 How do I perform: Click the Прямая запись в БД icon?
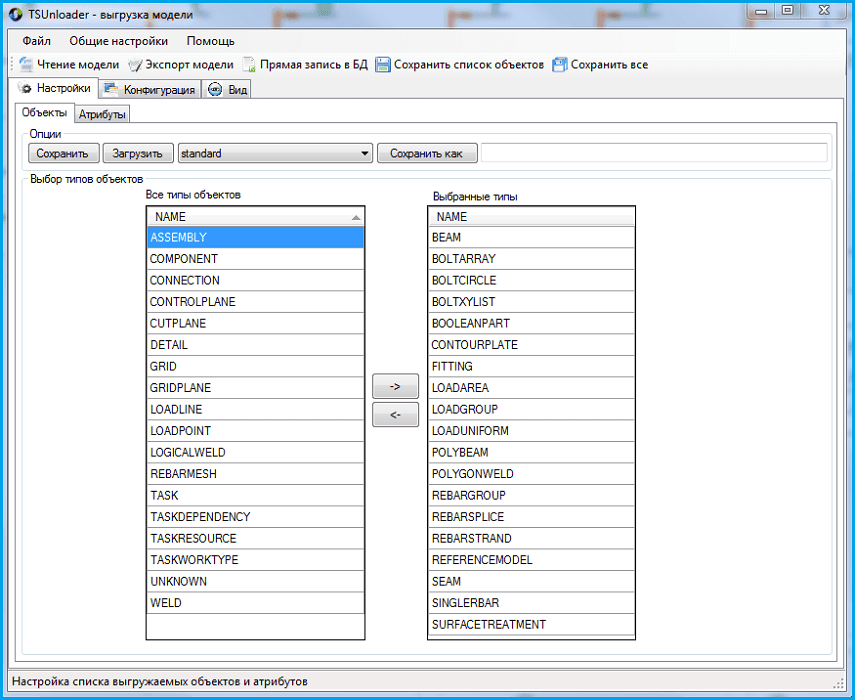[249, 65]
